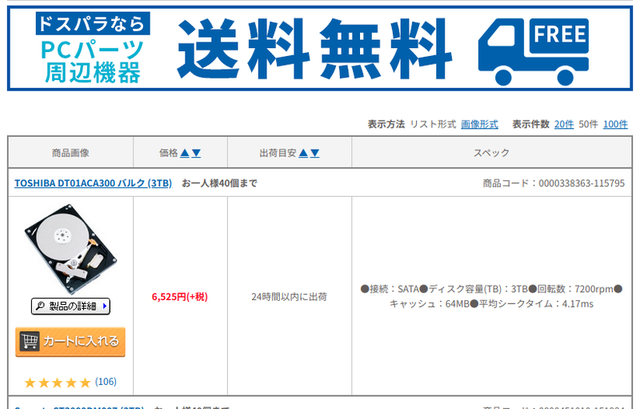Click the 商品画像 column header
Image resolution: width=640 pixels, height=409 pixels.
[71, 153]
